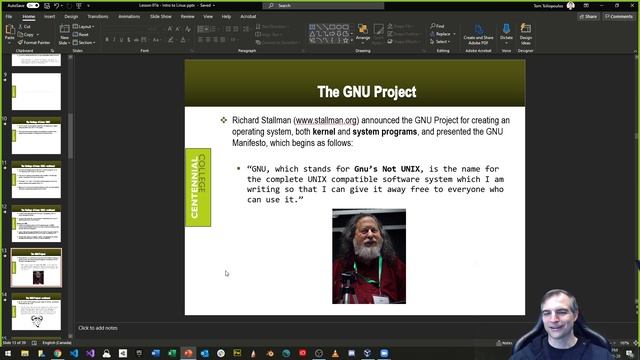The width and height of the screenshot is (640, 360).
Task: Open Outlook from the taskbar
Action: point(204,353)
